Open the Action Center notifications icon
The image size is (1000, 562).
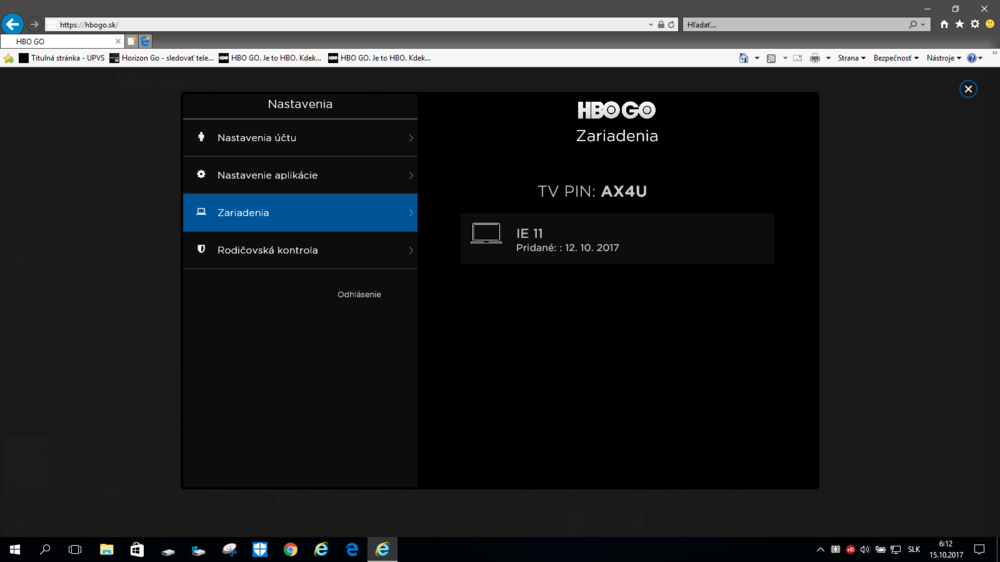(980, 549)
